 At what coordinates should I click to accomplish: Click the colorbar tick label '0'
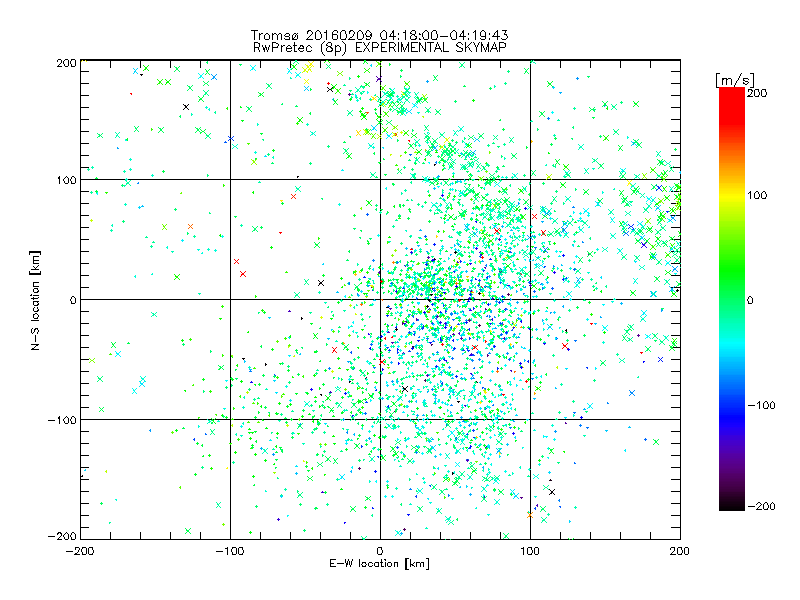[x=750, y=301]
